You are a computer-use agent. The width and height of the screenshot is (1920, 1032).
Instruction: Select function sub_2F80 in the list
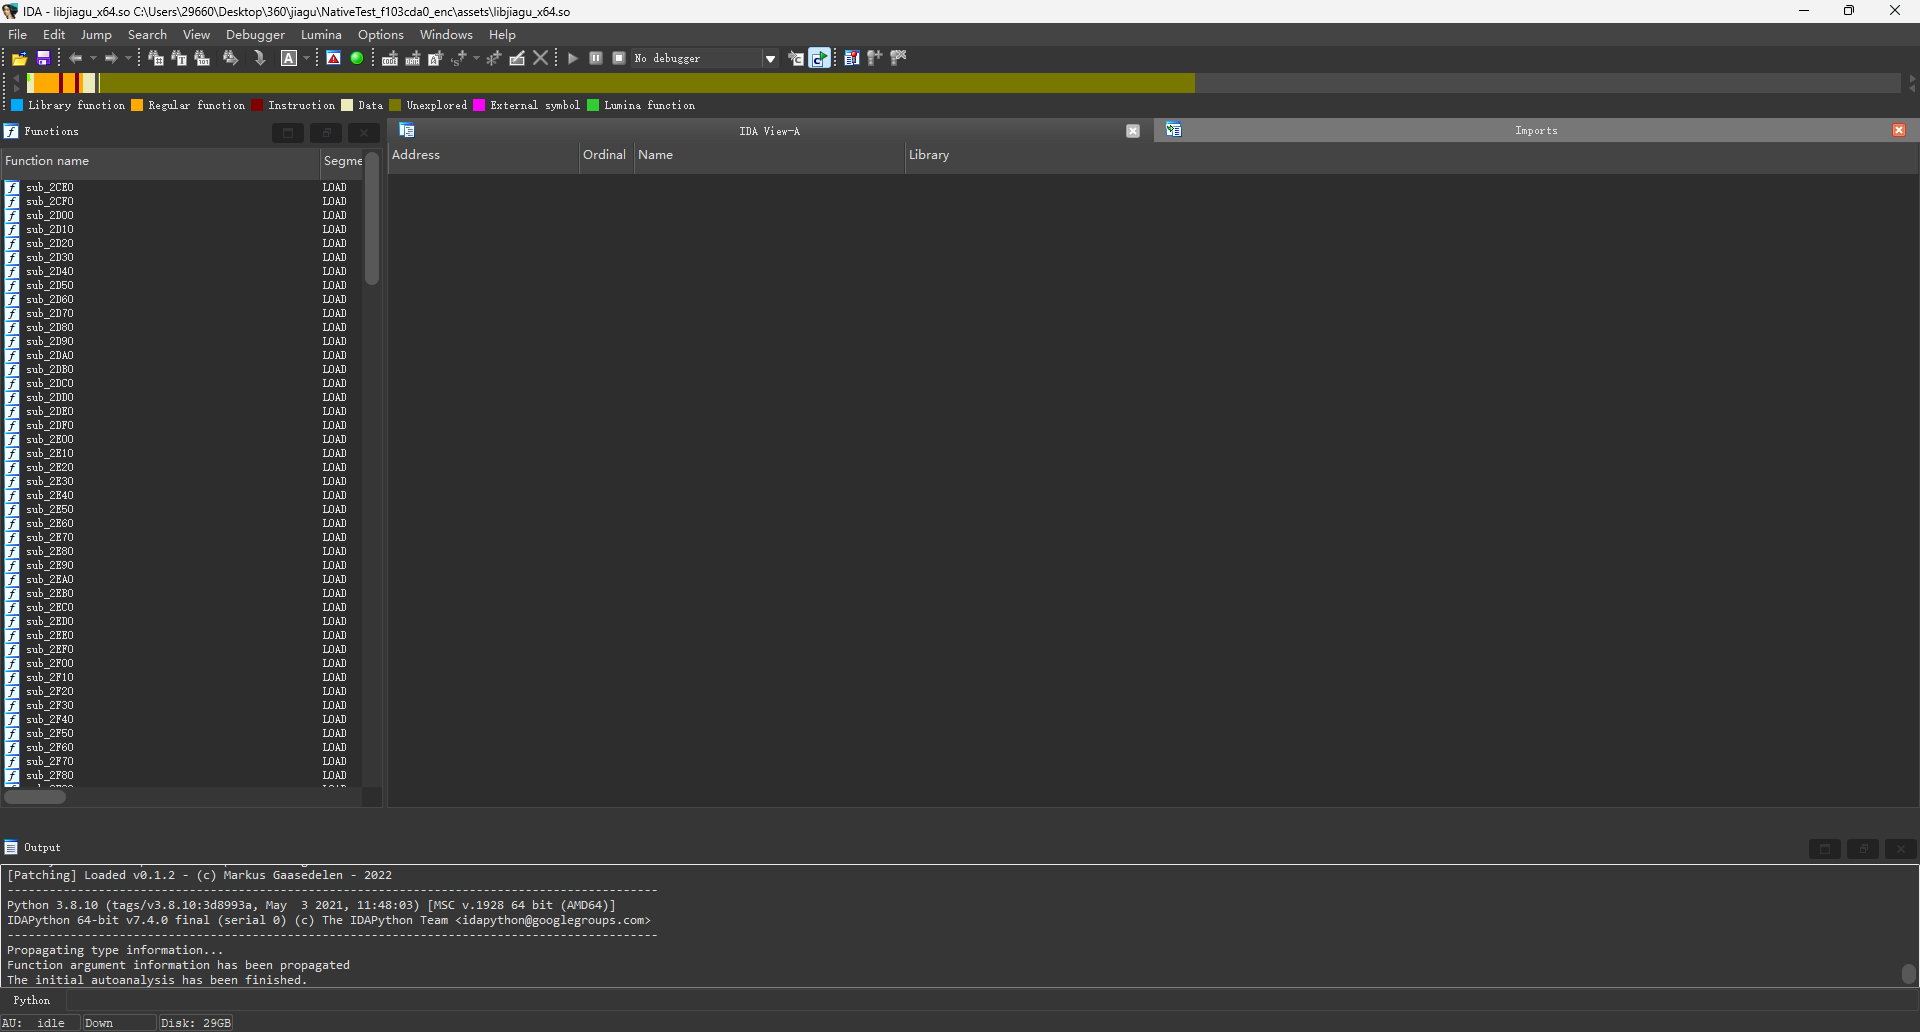tap(180, 775)
